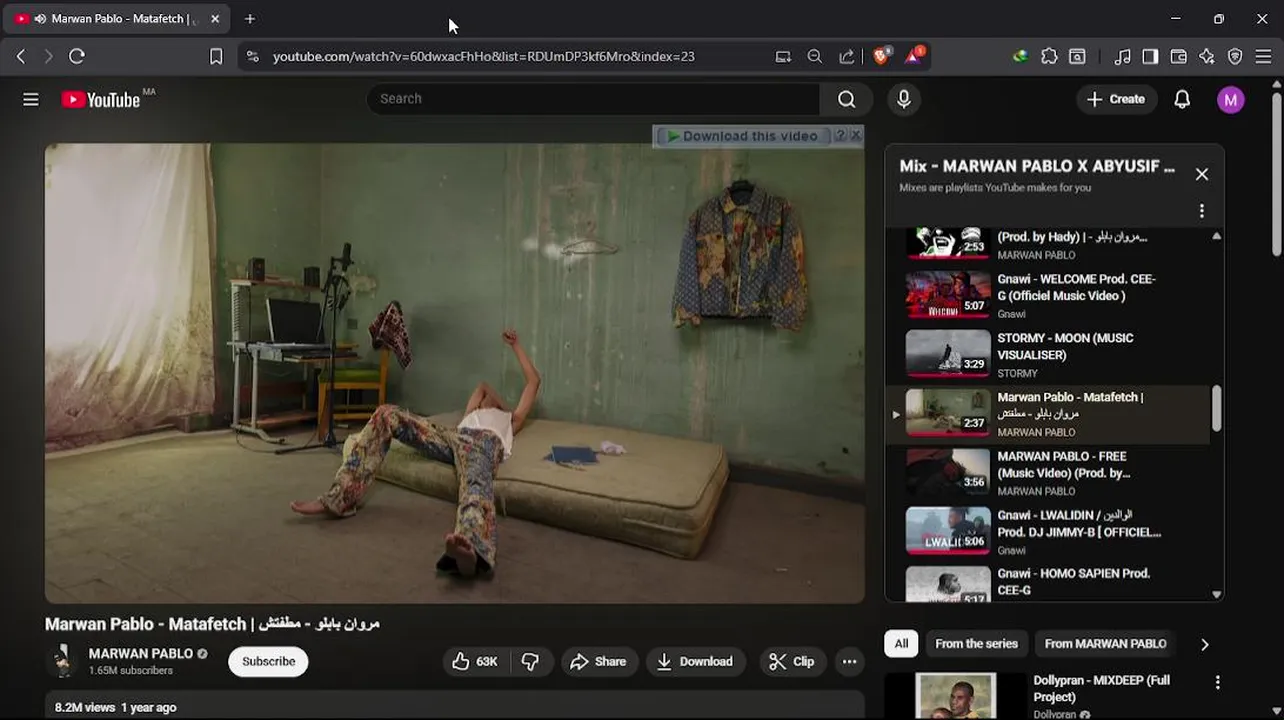
Task: Click the 8.2M views description text
Action: pos(115,707)
